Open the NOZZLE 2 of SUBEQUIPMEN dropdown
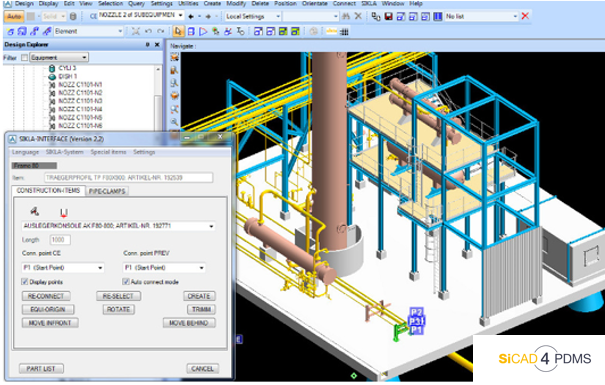 (x=181, y=15)
